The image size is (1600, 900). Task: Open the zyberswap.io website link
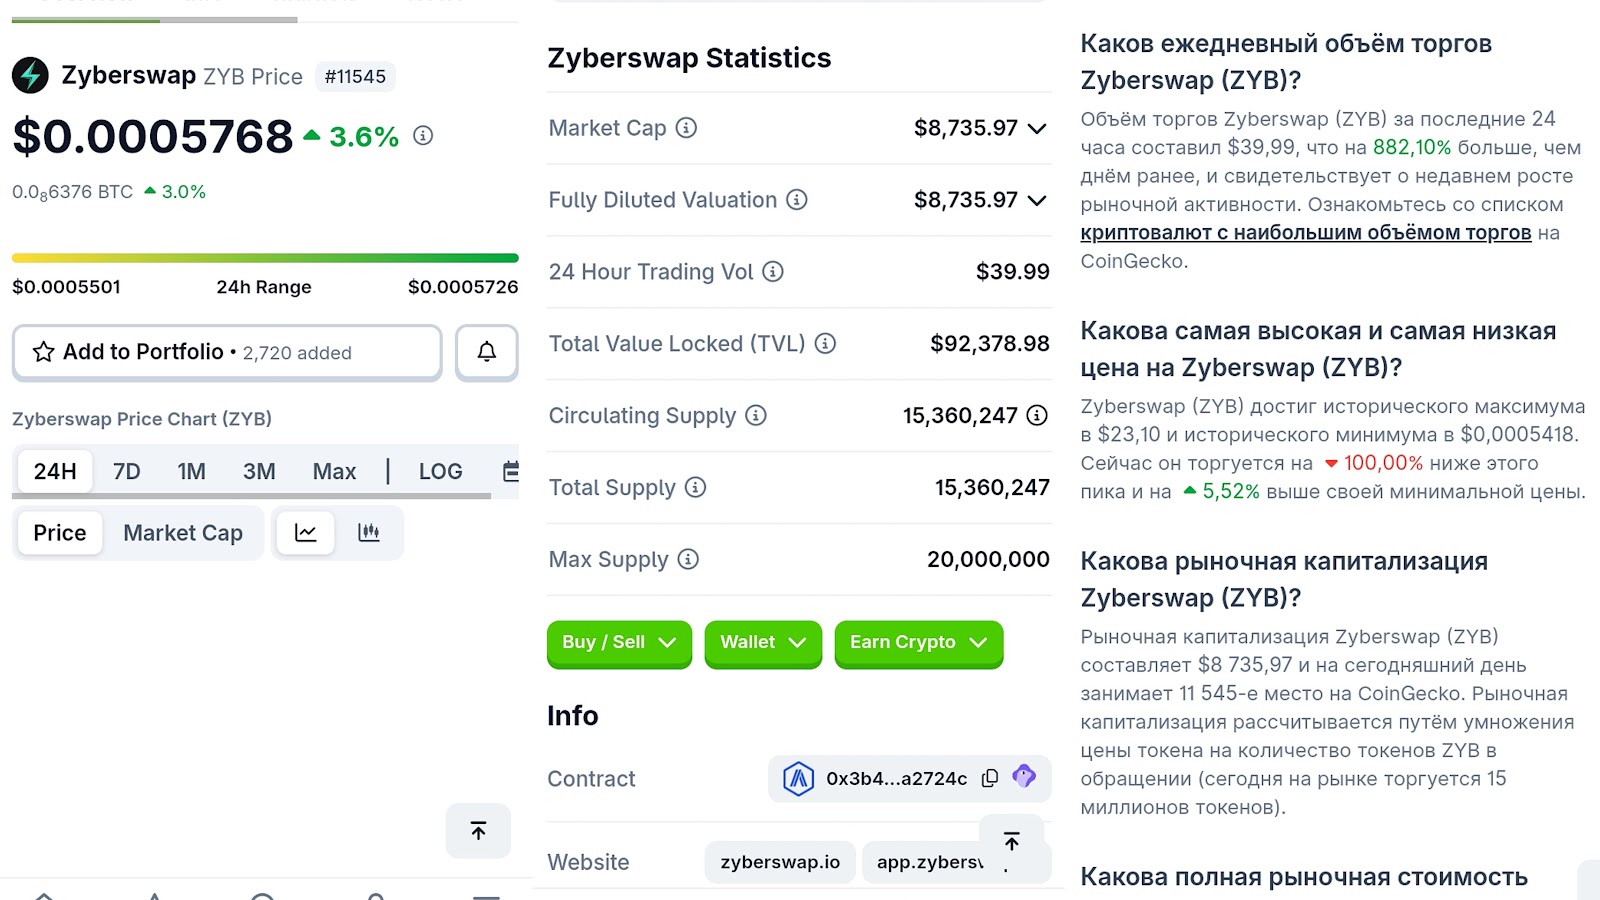(x=780, y=862)
